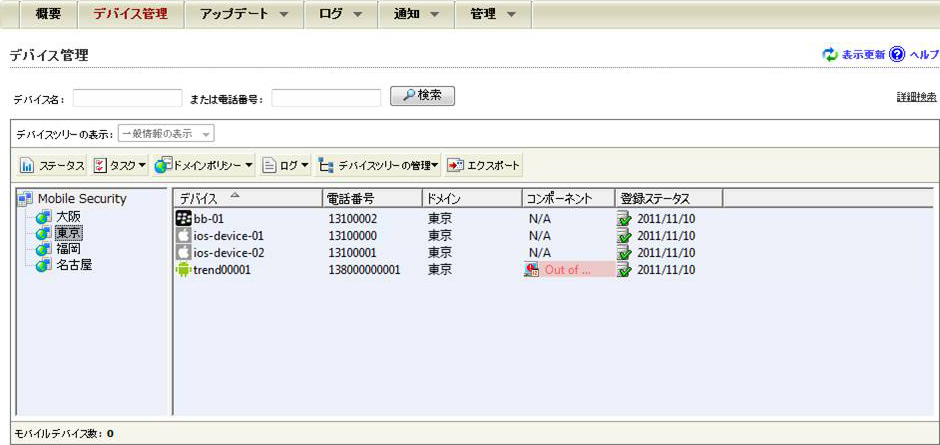The height and width of the screenshot is (445, 940).
Task: Open the タスク dropdown menu
Action: coord(119,165)
